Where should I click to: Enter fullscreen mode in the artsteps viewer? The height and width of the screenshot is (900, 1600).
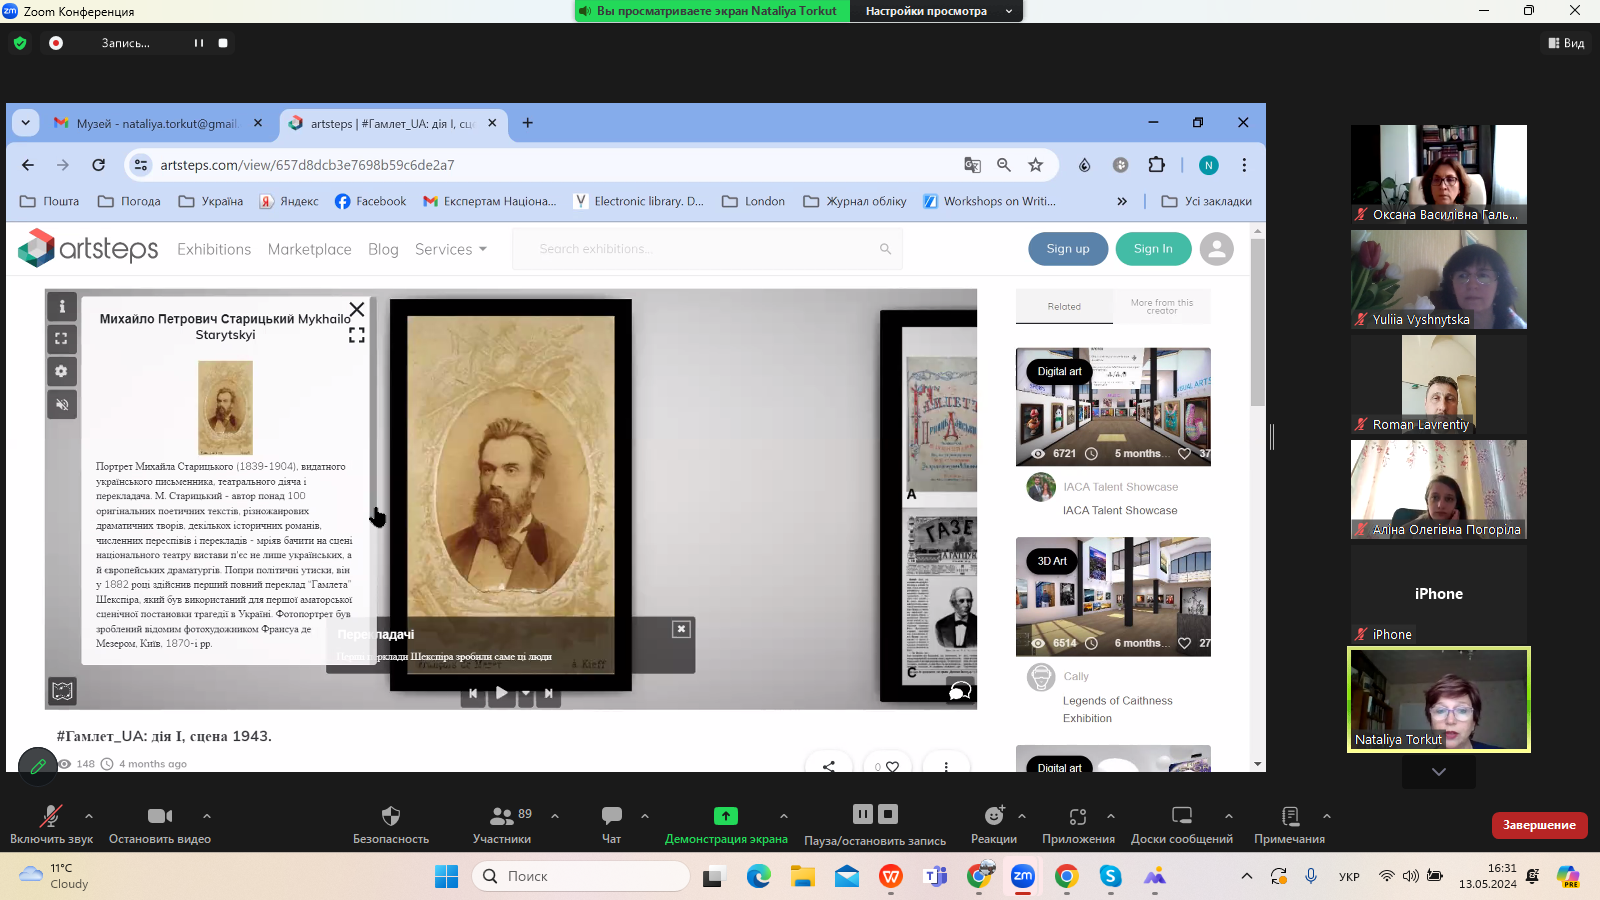[61, 339]
